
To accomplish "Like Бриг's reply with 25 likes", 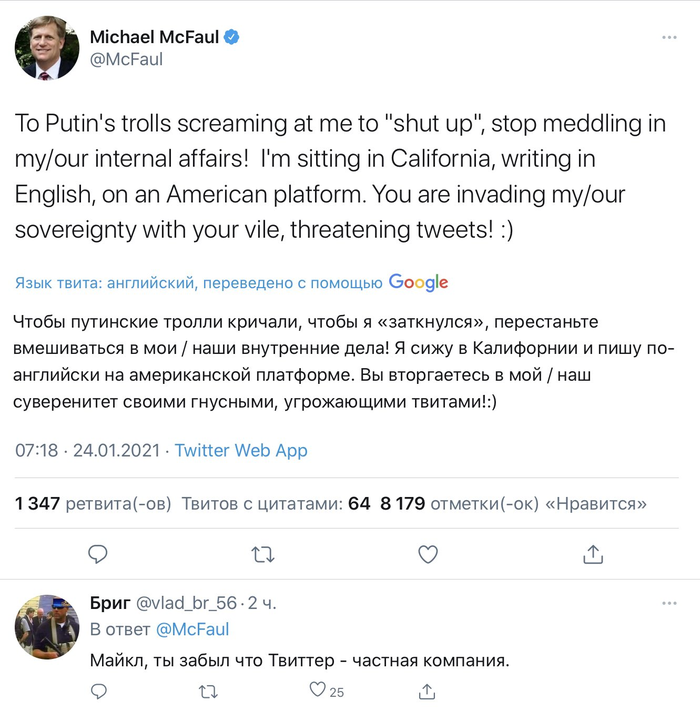I will point(318,690).
